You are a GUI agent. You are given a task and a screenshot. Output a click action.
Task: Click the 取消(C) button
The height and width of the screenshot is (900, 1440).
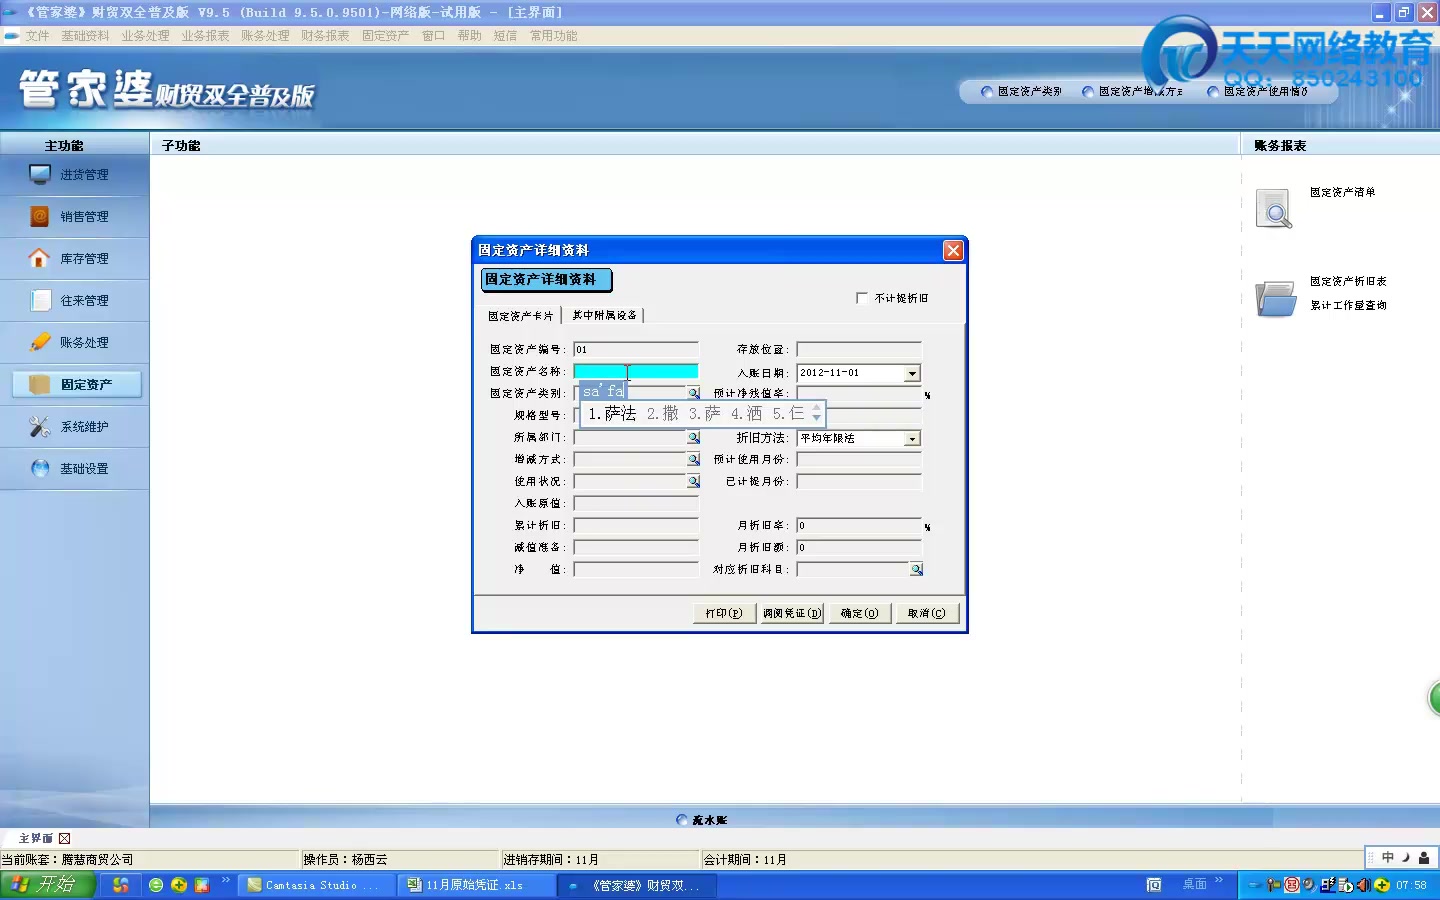point(927,613)
